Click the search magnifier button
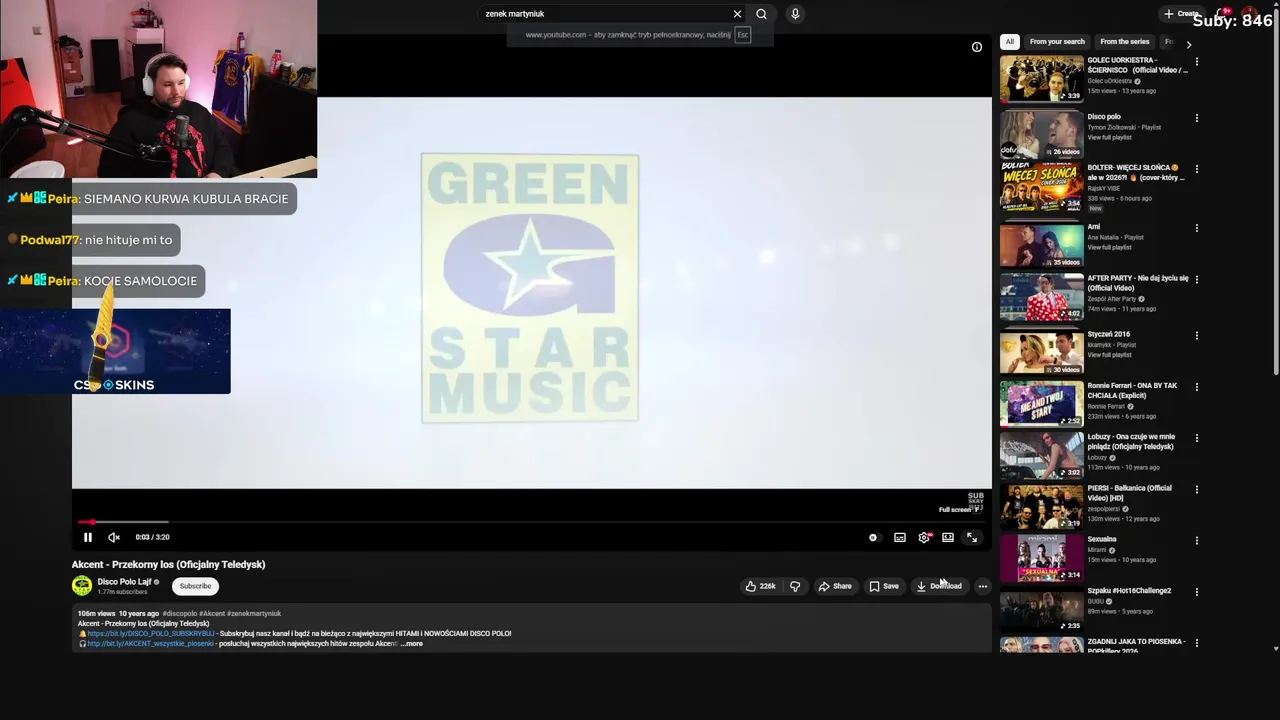 [x=761, y=14]
